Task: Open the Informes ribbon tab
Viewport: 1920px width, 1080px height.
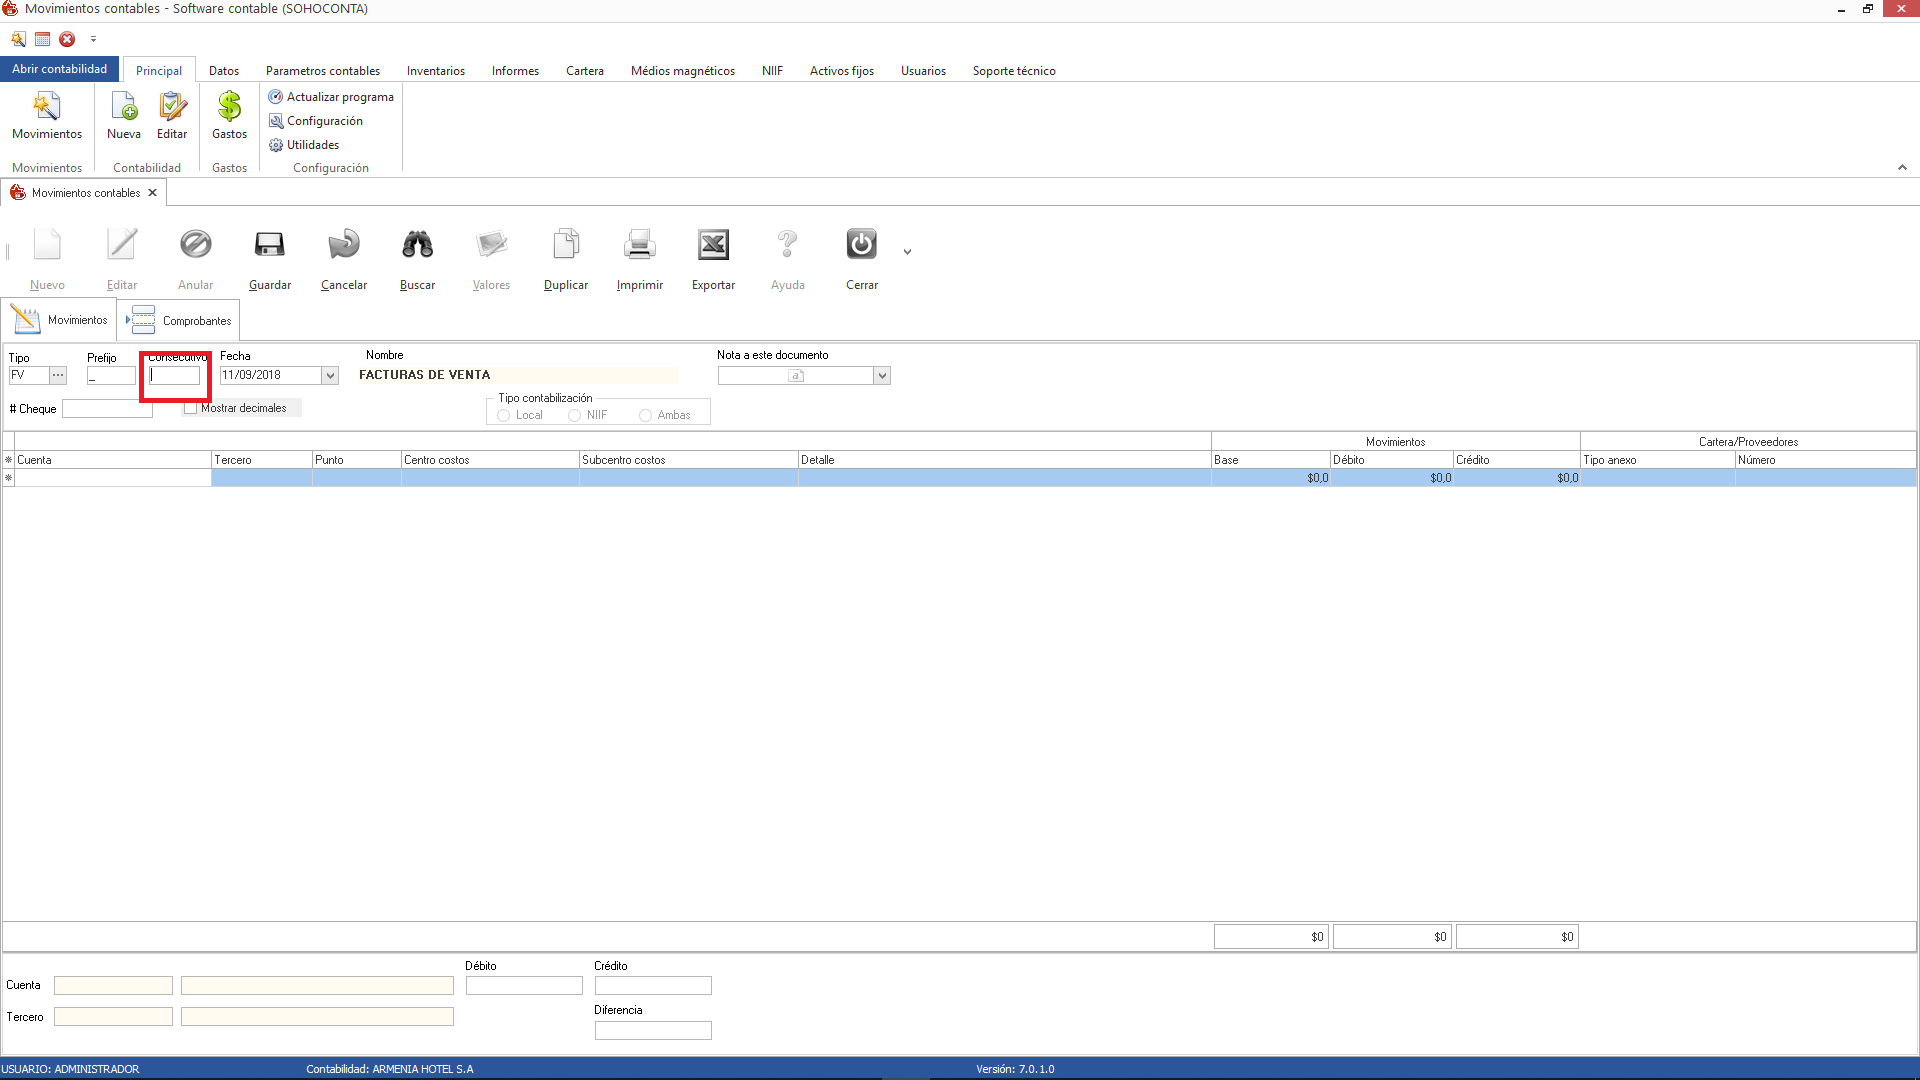Action: point(514,71)
